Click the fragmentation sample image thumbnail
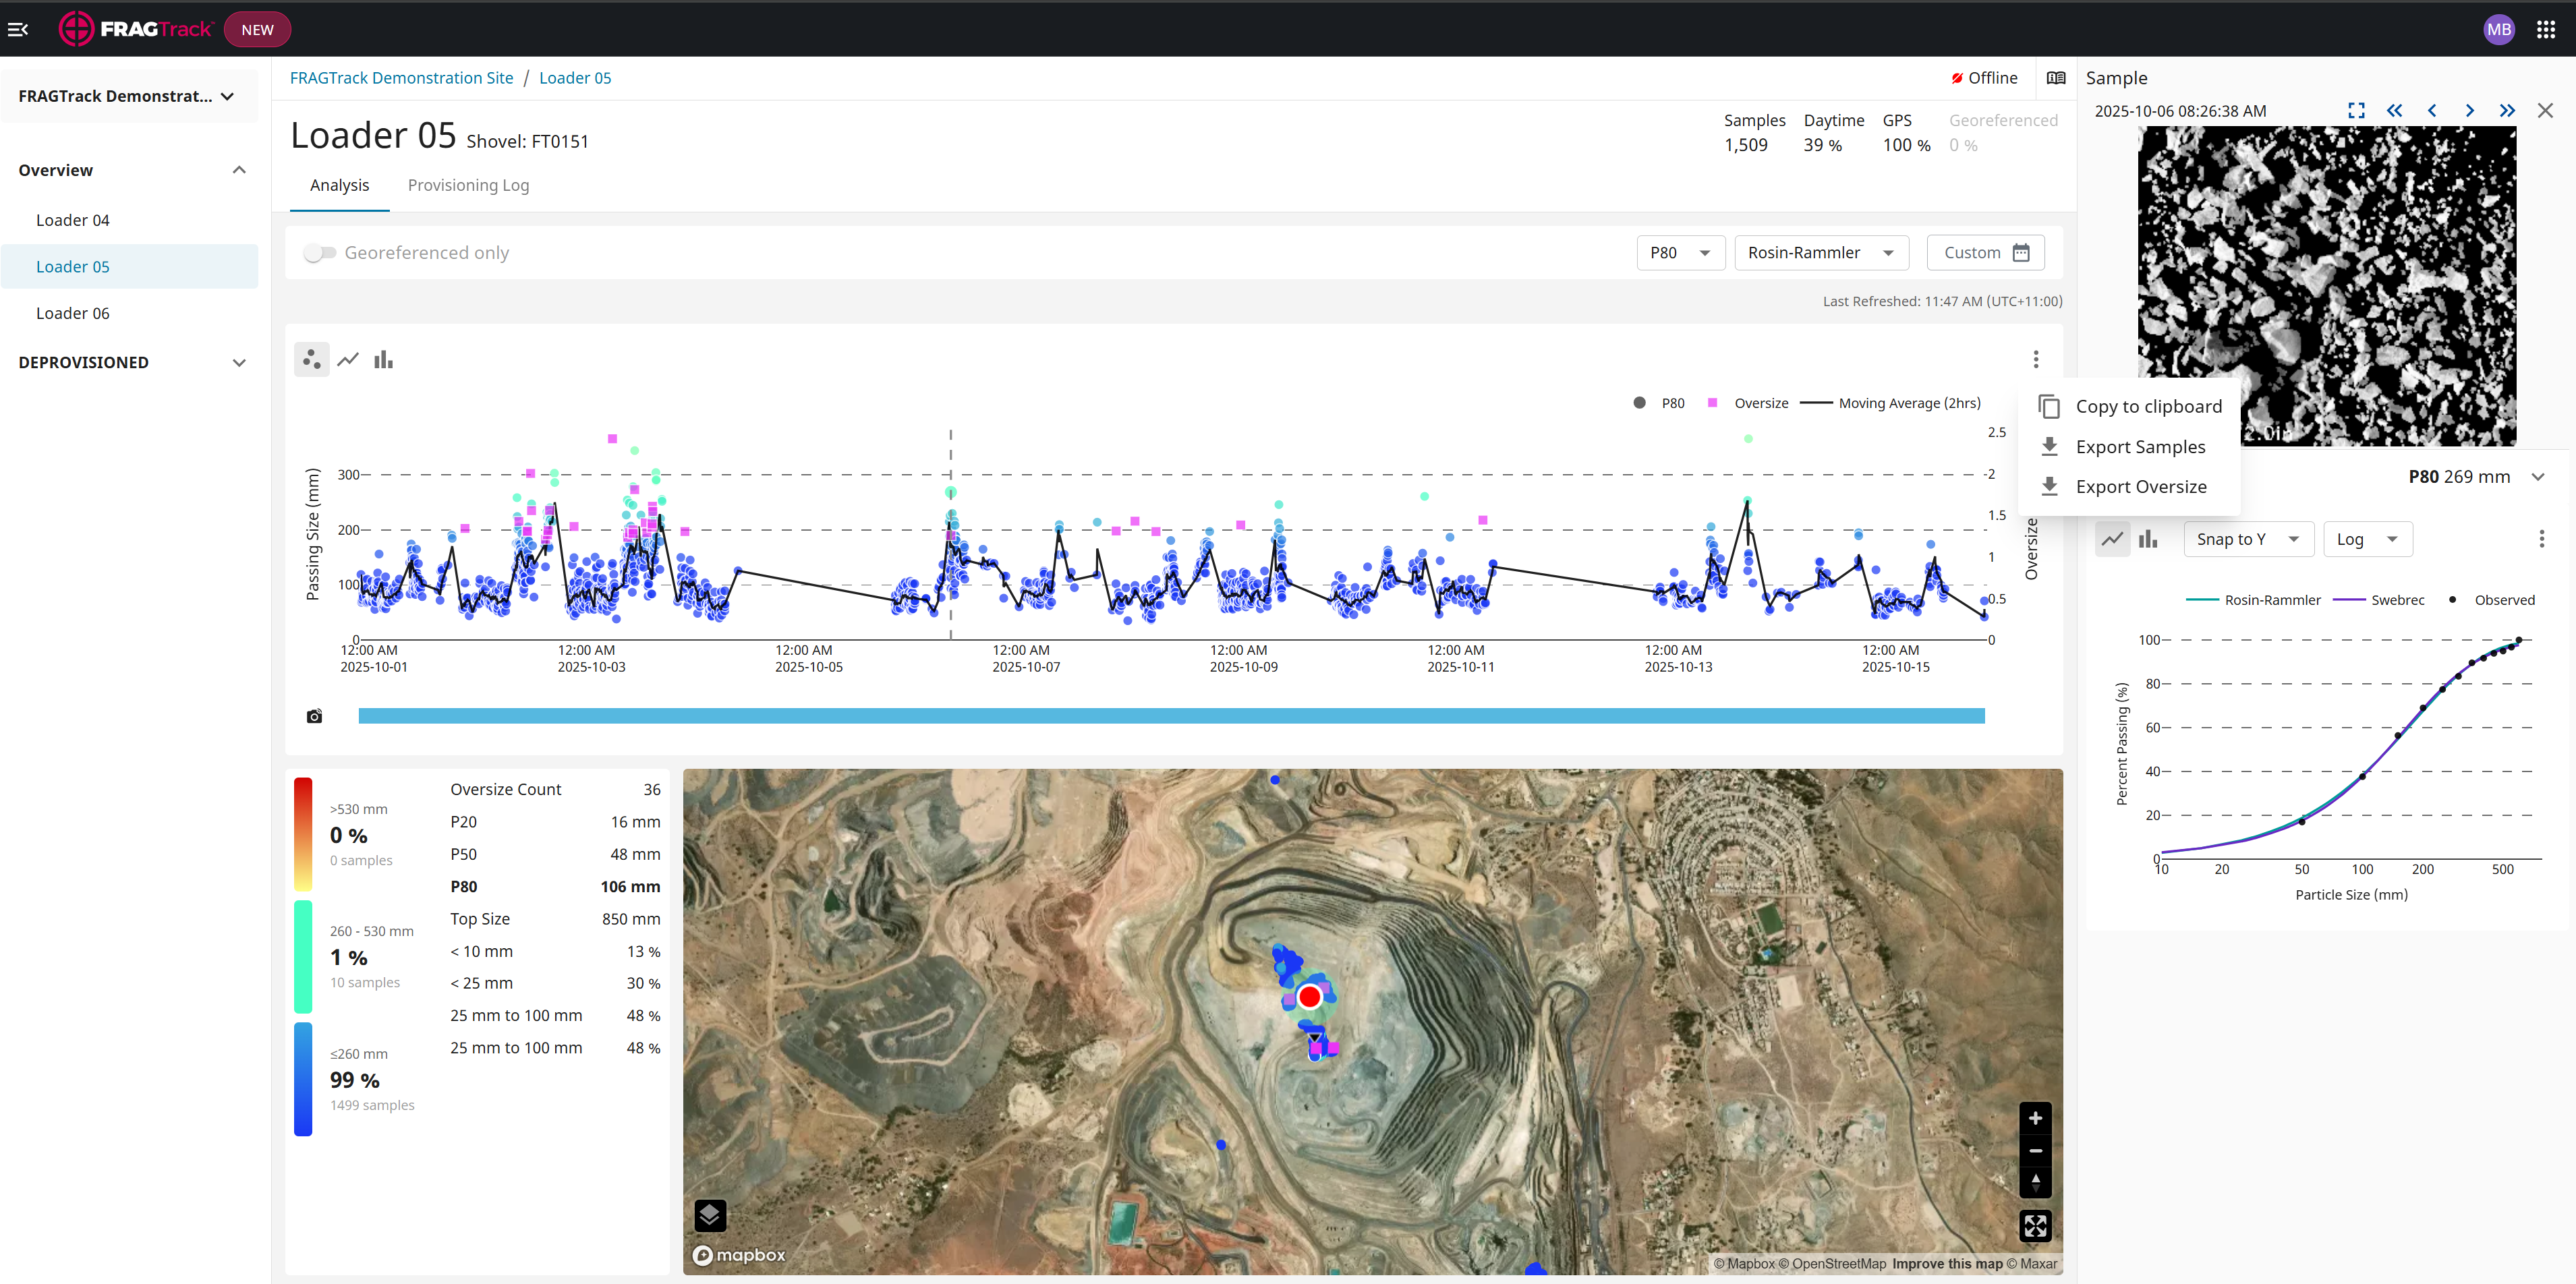 2326,286
